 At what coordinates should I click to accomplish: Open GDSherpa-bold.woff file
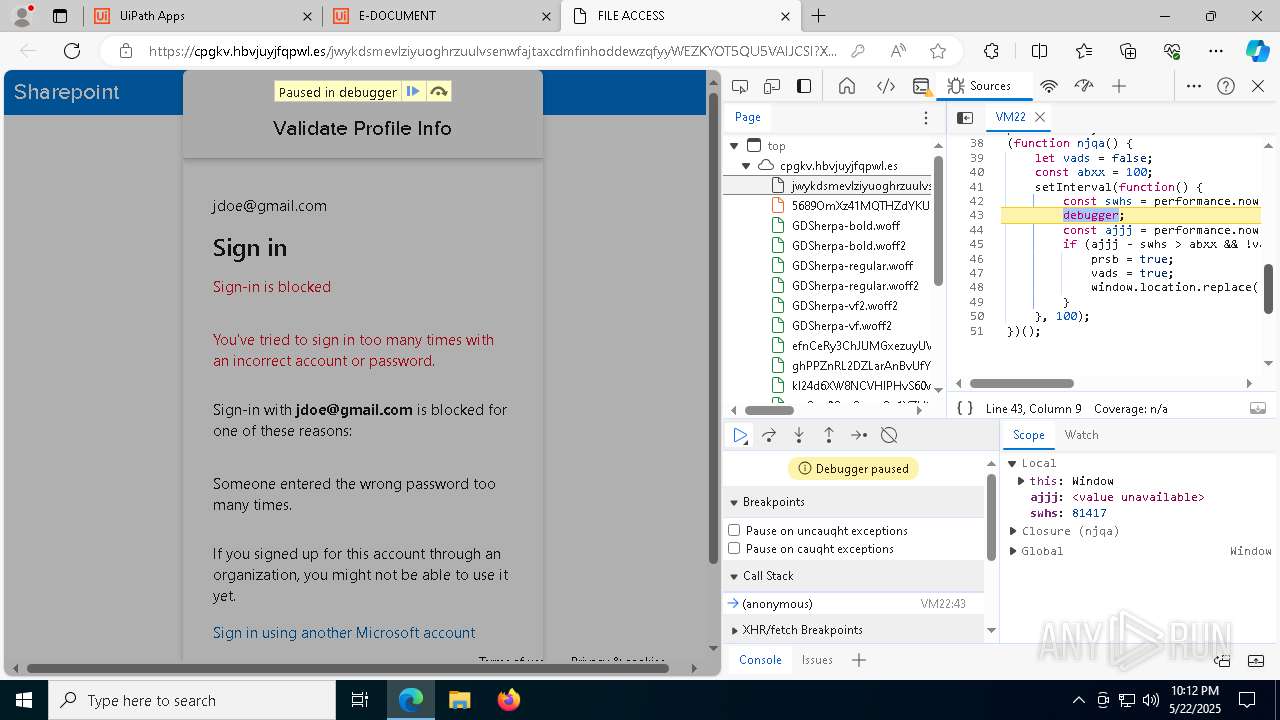tap(846, 225)
